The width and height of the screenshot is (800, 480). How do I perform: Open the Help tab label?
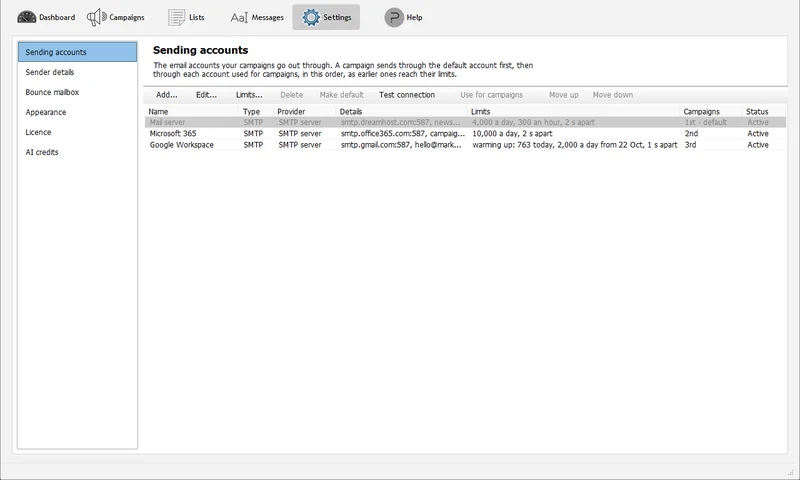(x=414, y=17)
